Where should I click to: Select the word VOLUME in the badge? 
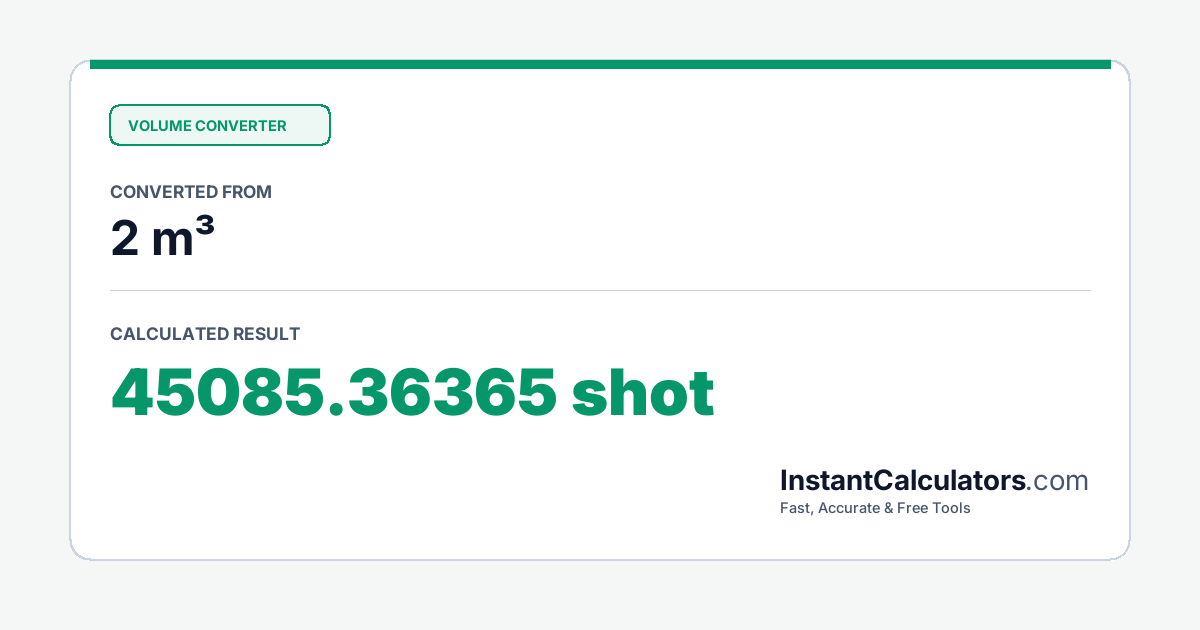click(x=159, y=126)
